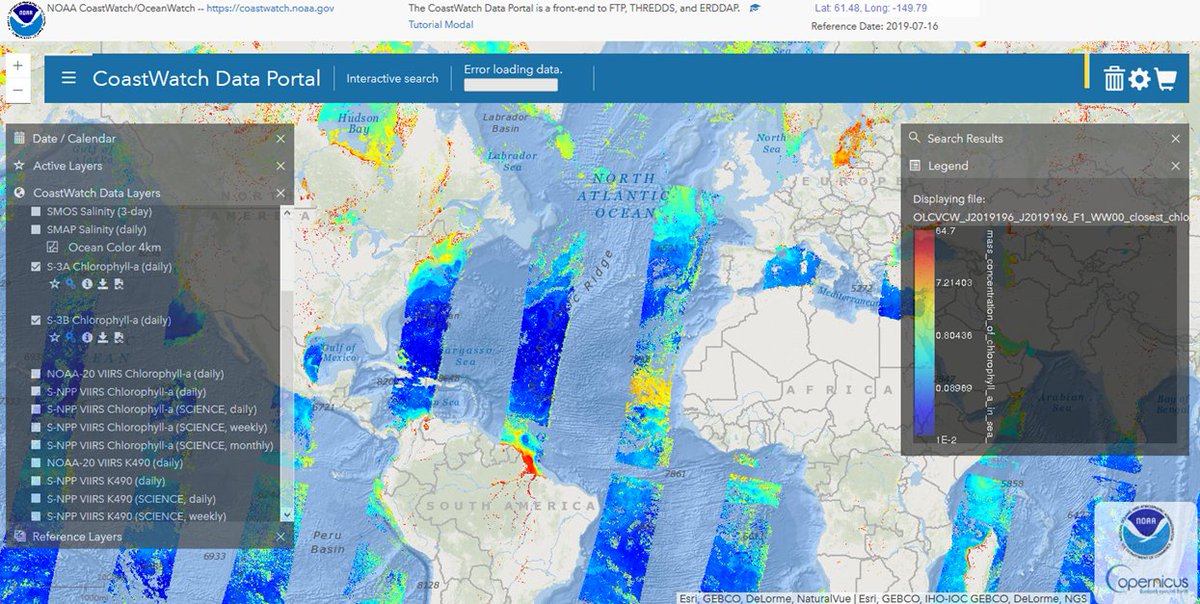This screenshot has width=1200, height=604.
Task: Click the OLCVCW_J2019196 file name
Action: (x=1051, y=216)
